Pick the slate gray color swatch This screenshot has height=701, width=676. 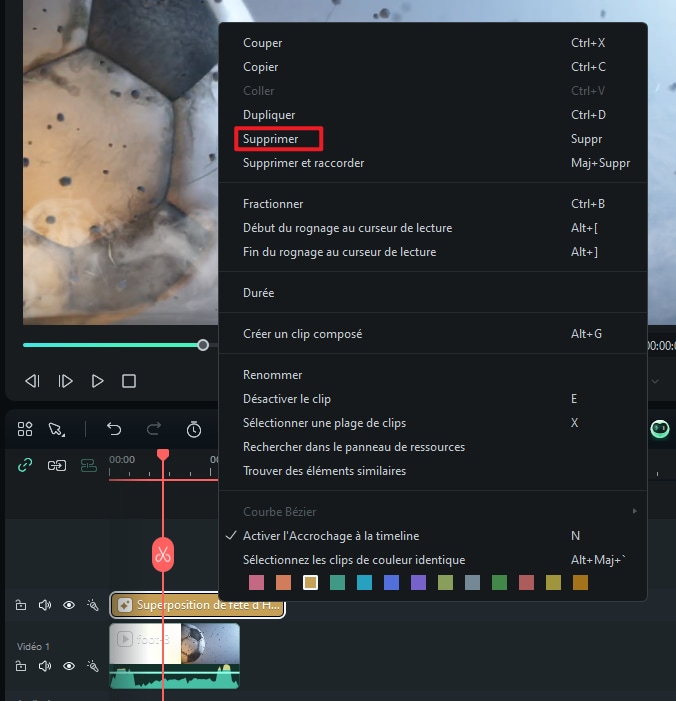(x=473, y=583)
